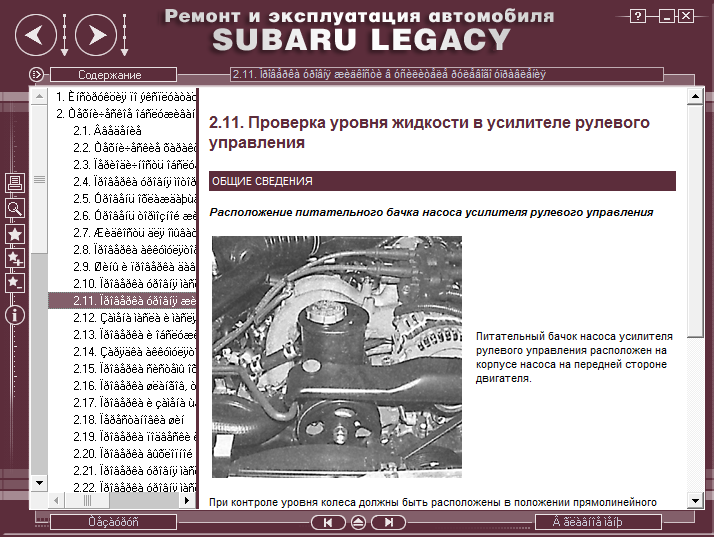The image size is (714, 537).
Task: Select highlighted section 2.11 in contents
Action: coord(122,301)
